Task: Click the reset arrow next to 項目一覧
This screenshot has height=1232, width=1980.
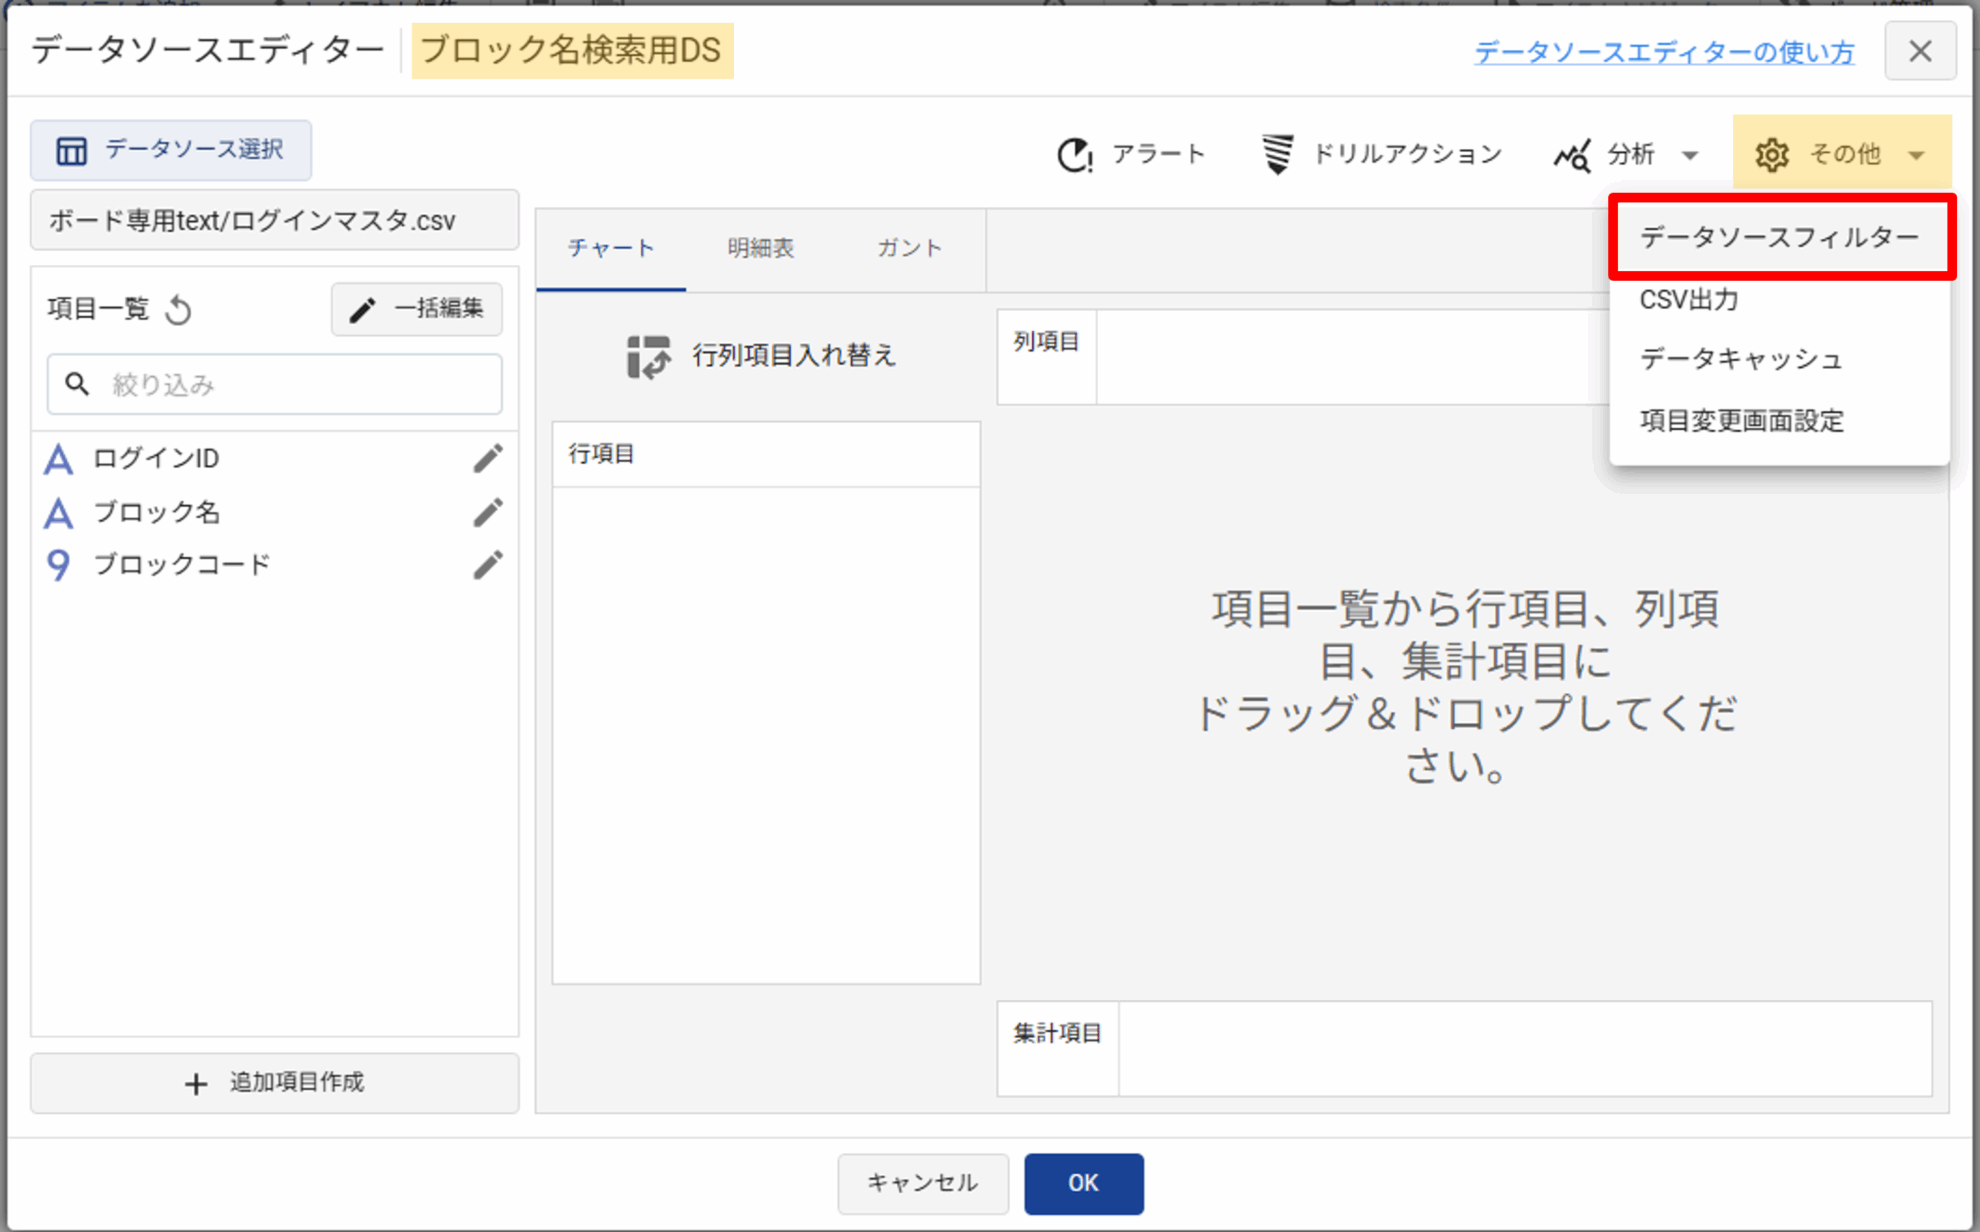Action: 179,310
